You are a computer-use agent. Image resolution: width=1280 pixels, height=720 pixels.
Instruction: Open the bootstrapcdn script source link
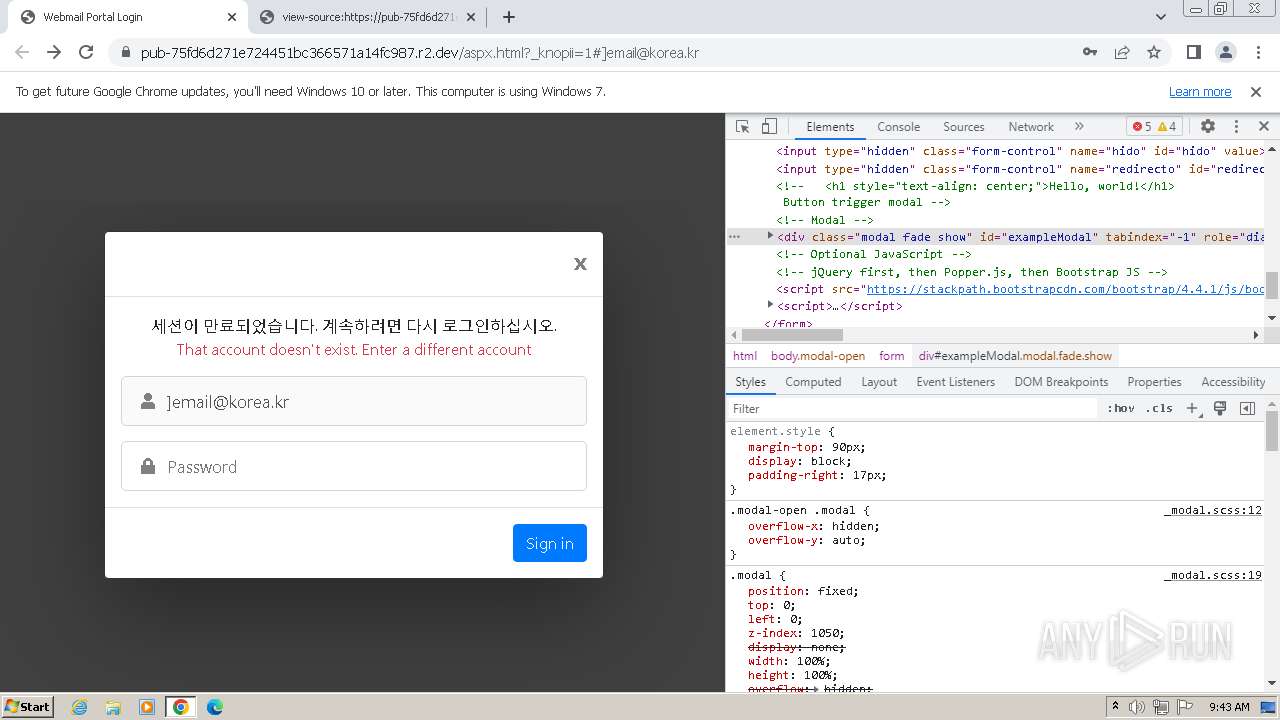pos(1065,289)
